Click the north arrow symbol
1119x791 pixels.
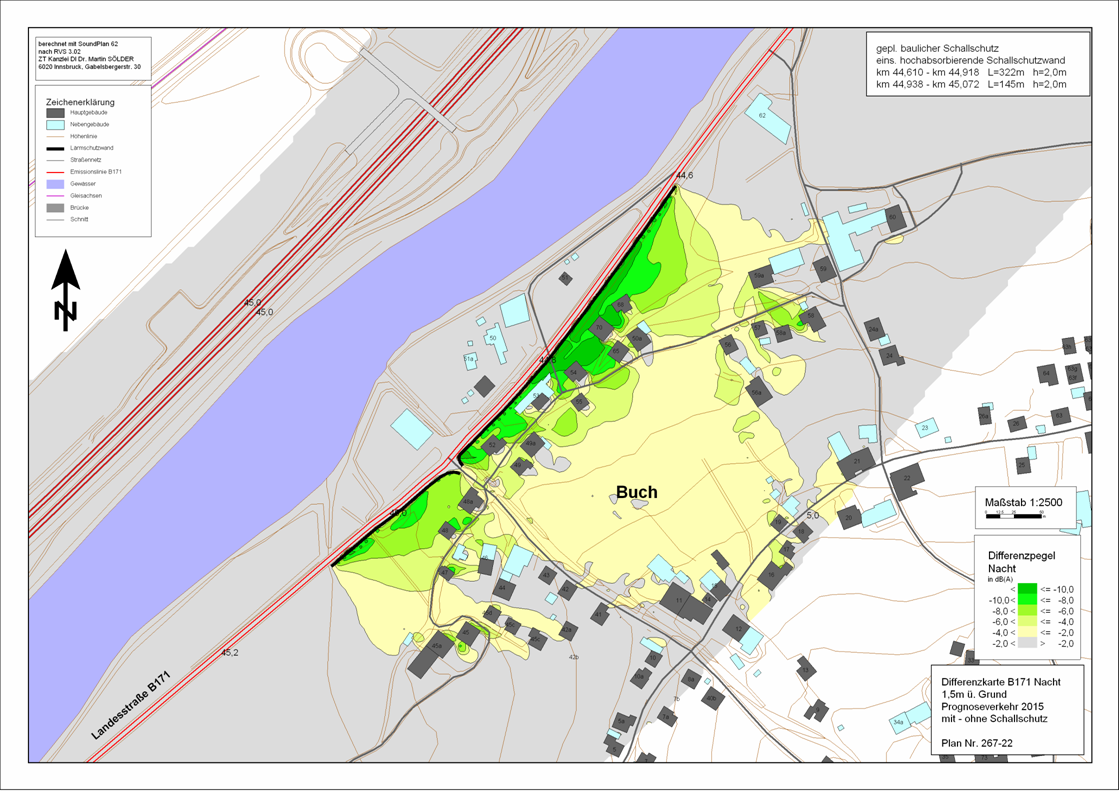coord(66,290)
